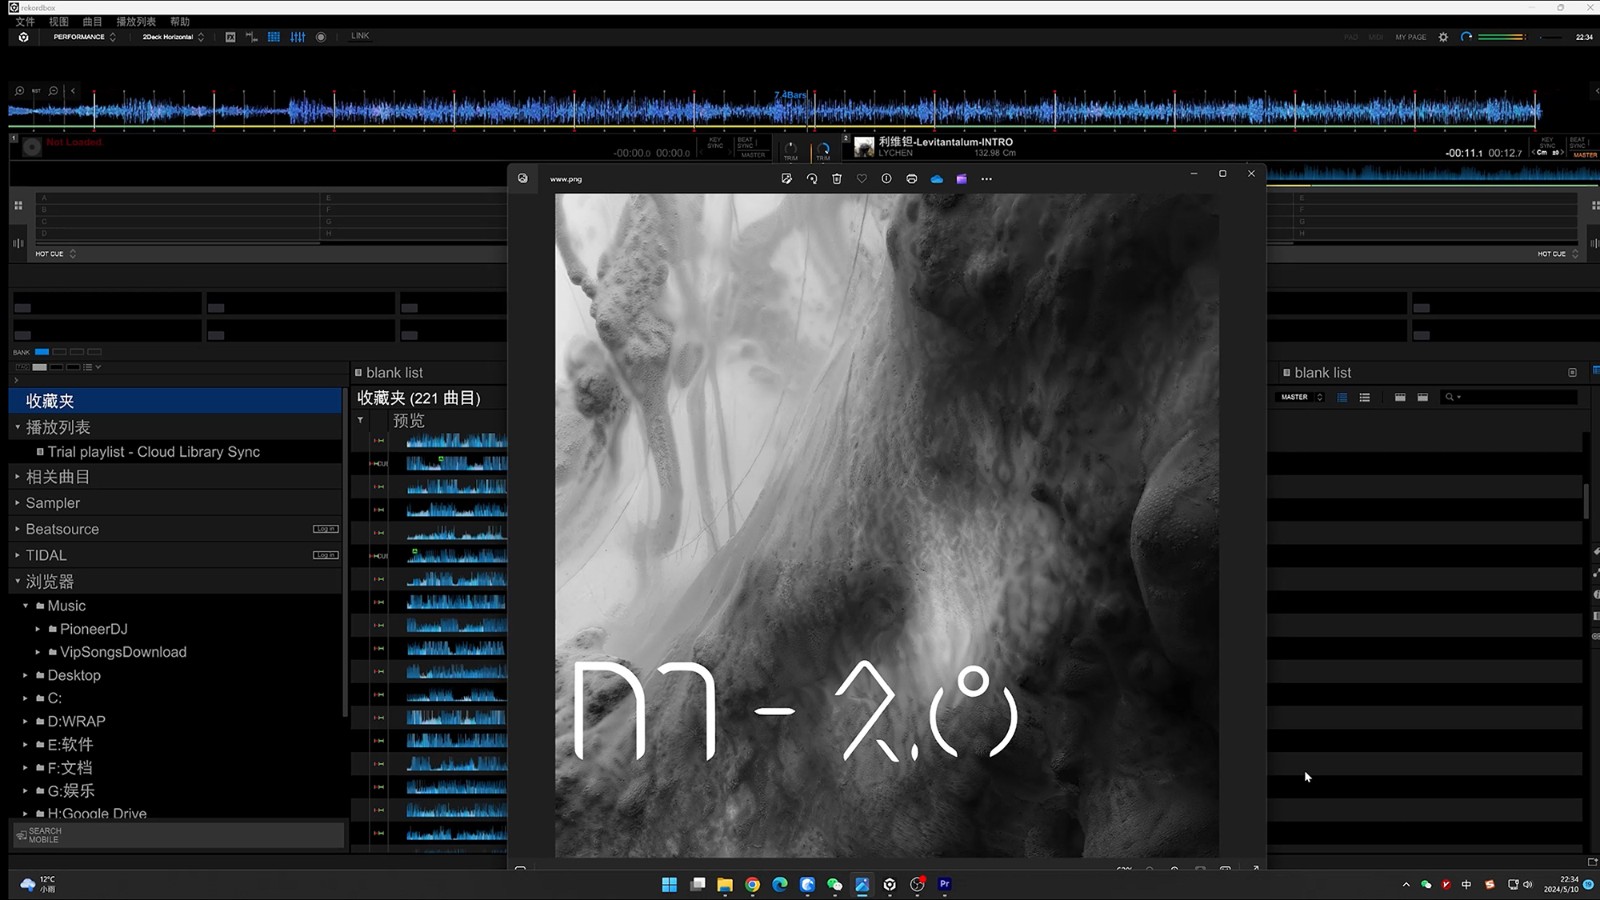1600x900 pixels.
Task: Toggle deck 2 MASTER button
Action: 1585,155
